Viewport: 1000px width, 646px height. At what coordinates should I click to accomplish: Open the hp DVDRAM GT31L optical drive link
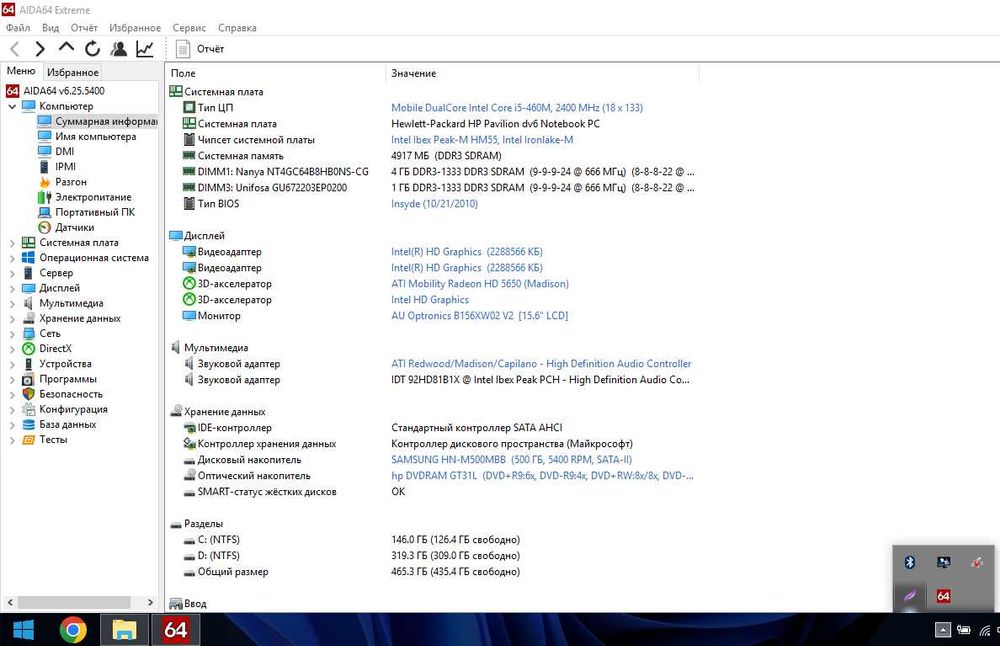542,475
